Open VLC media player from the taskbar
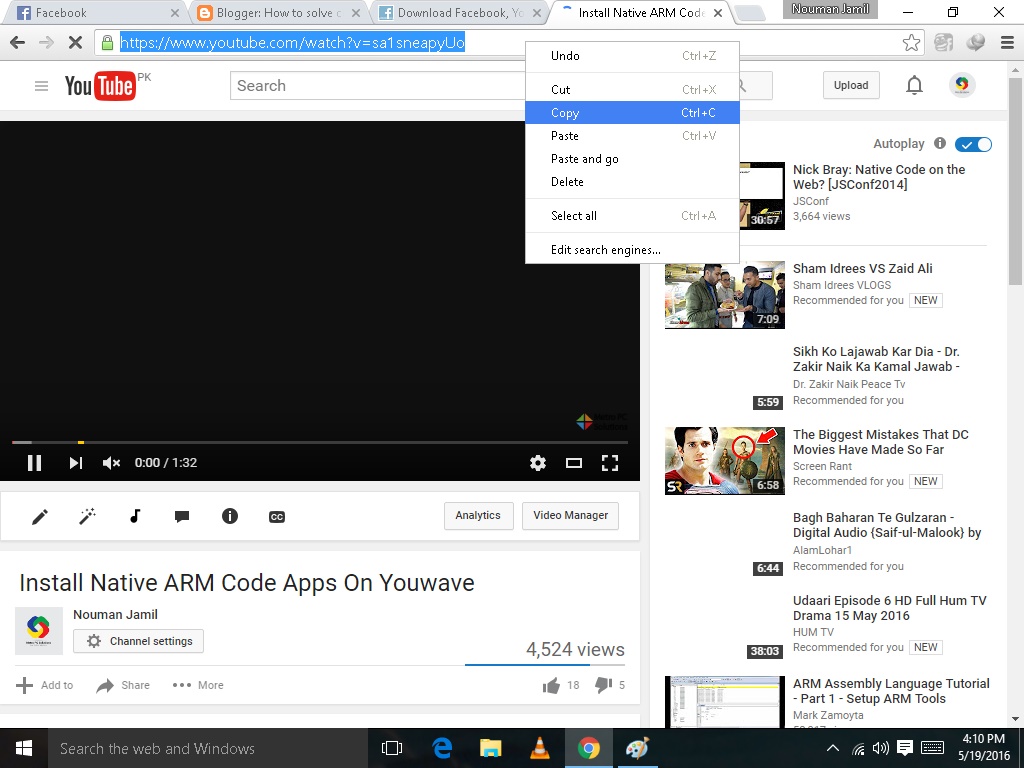Image resolution: width=1024 pixels, height=768 pixels. tap(539, 748)
